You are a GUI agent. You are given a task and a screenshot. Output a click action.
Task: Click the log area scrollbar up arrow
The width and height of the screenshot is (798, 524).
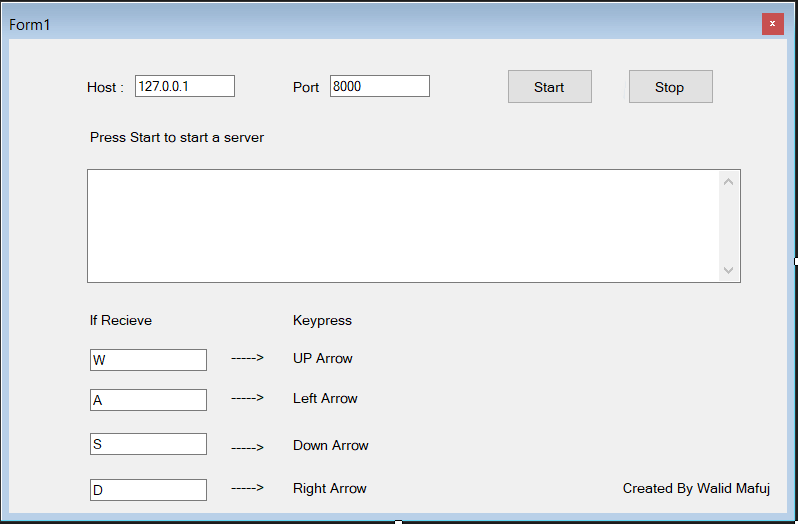[728, 182]
